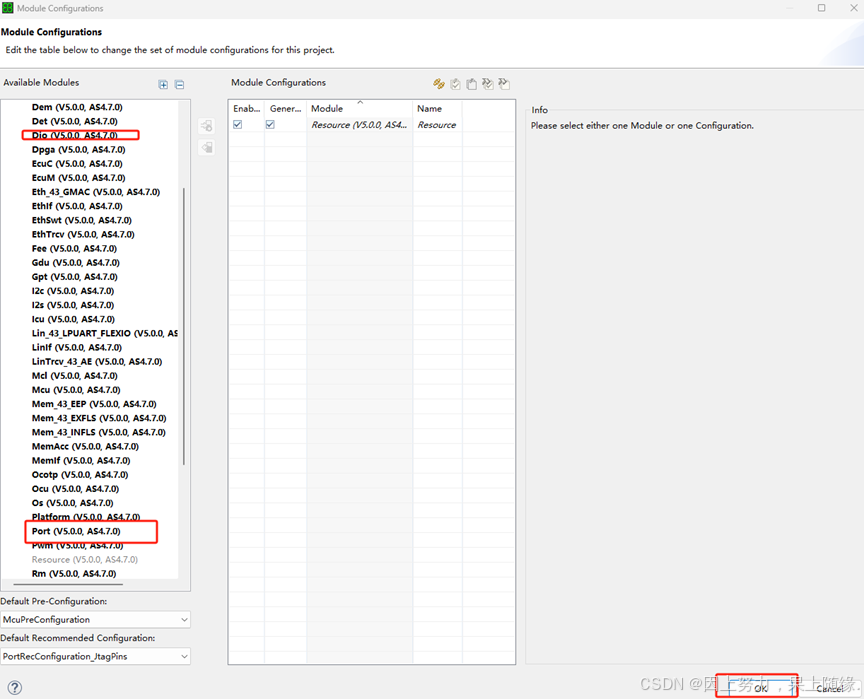864x699 pixels.
Task: Toggle the Generate checkbox for the Resource row
Action: coord(270,124)
